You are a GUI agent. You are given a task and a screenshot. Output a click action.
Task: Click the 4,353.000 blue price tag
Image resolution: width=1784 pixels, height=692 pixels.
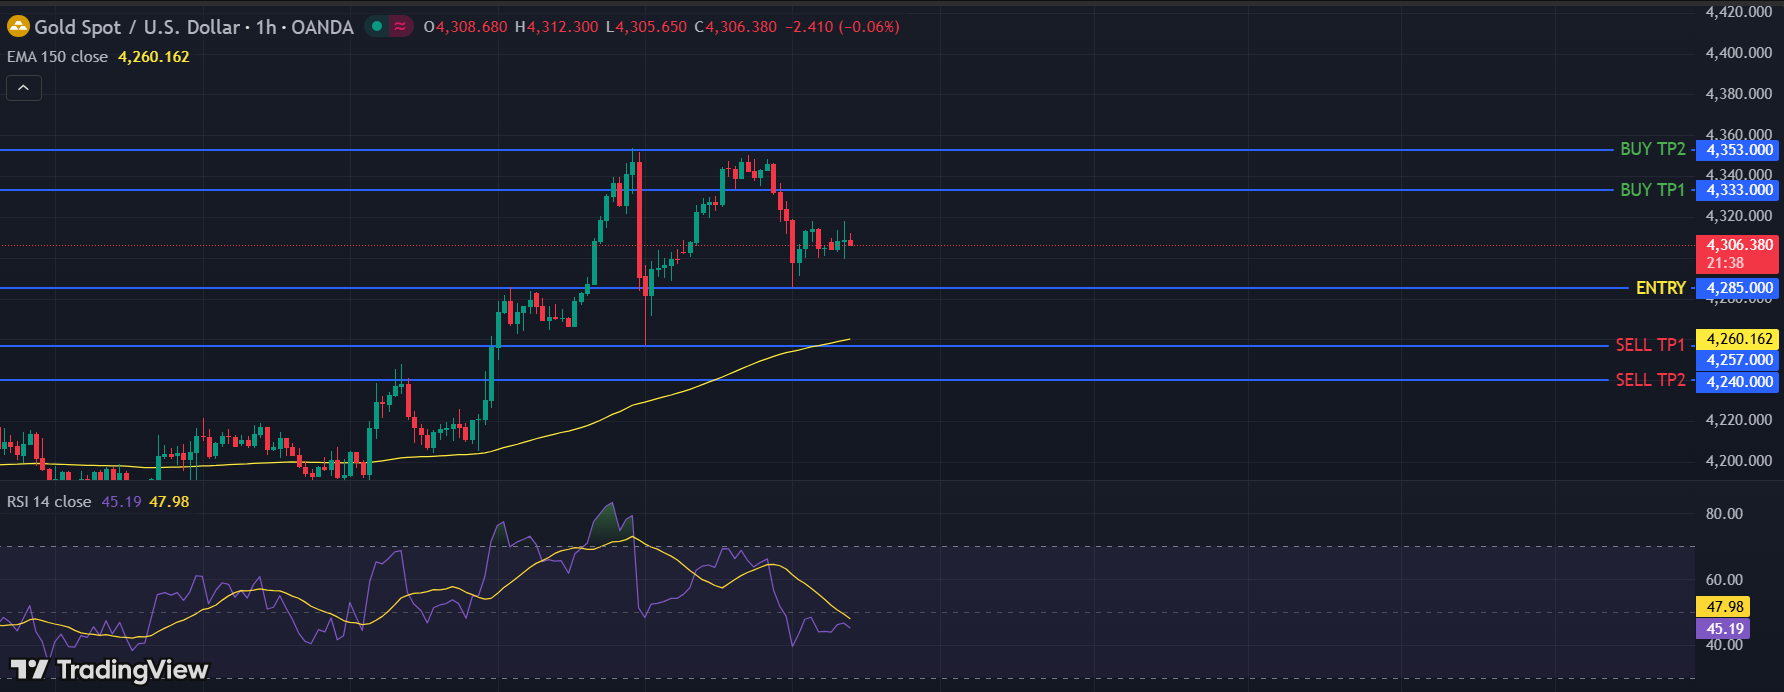click(1739, 150)
